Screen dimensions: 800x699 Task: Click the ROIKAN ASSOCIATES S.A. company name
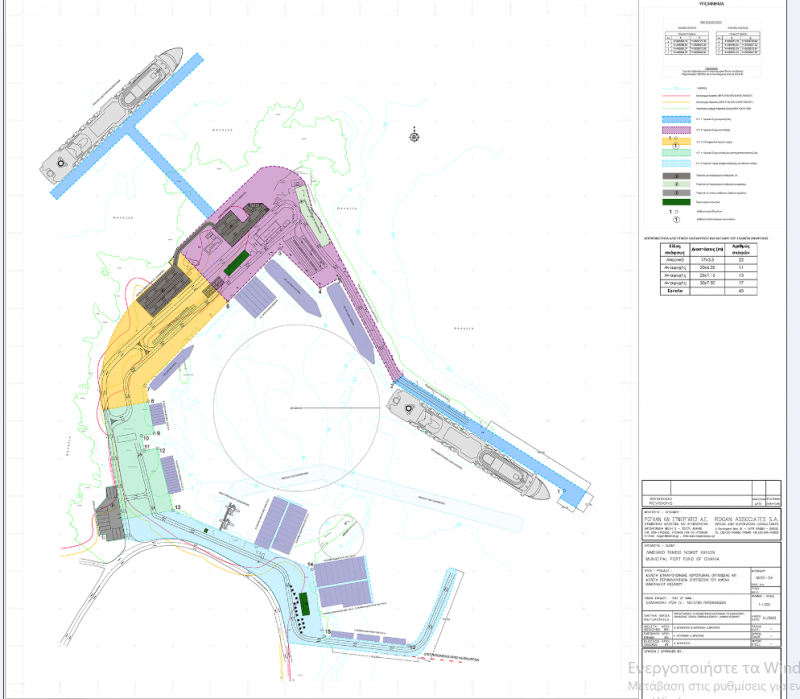tap(745, 519)
